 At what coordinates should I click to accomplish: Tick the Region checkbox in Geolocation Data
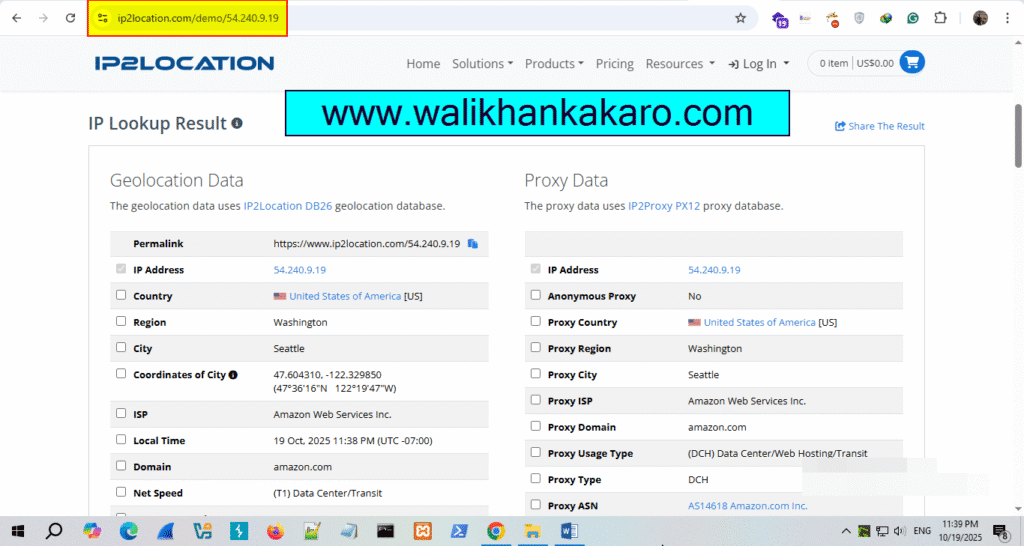click(x=121, y=321)
